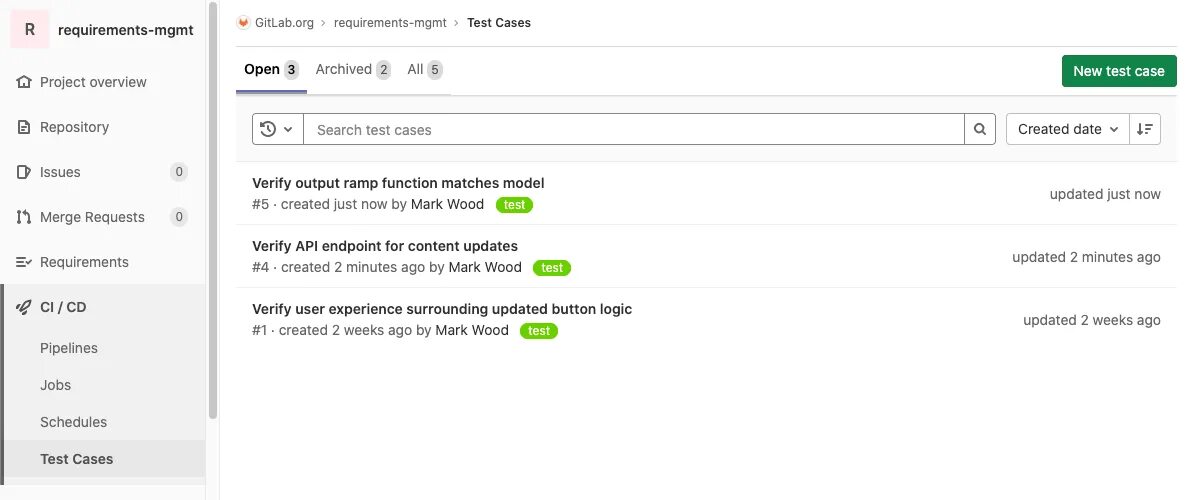The width and height of the screenshot is (1190, 500).
Task: Click the search magnifier button
Action: (980, 129)
